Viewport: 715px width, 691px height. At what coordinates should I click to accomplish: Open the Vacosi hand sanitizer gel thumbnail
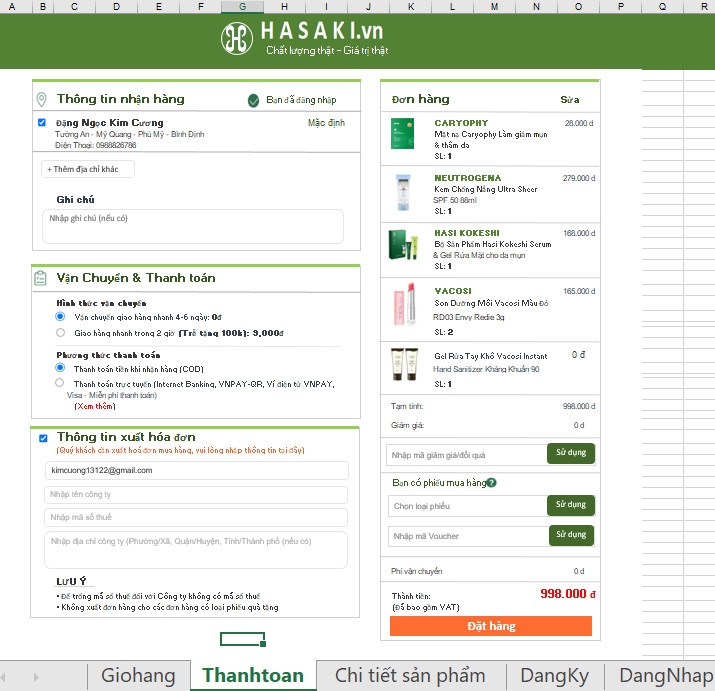click(x=404, y=364)
